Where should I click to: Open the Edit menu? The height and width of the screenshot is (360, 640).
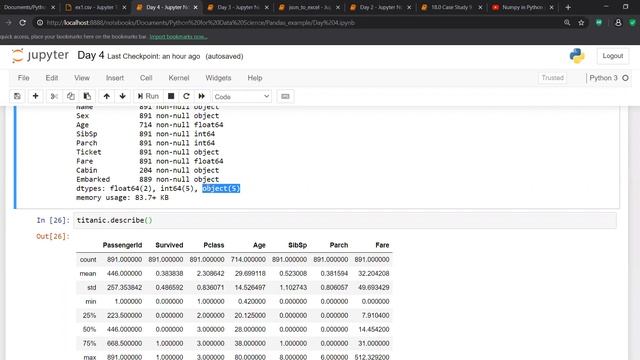[x=51, y=78]
